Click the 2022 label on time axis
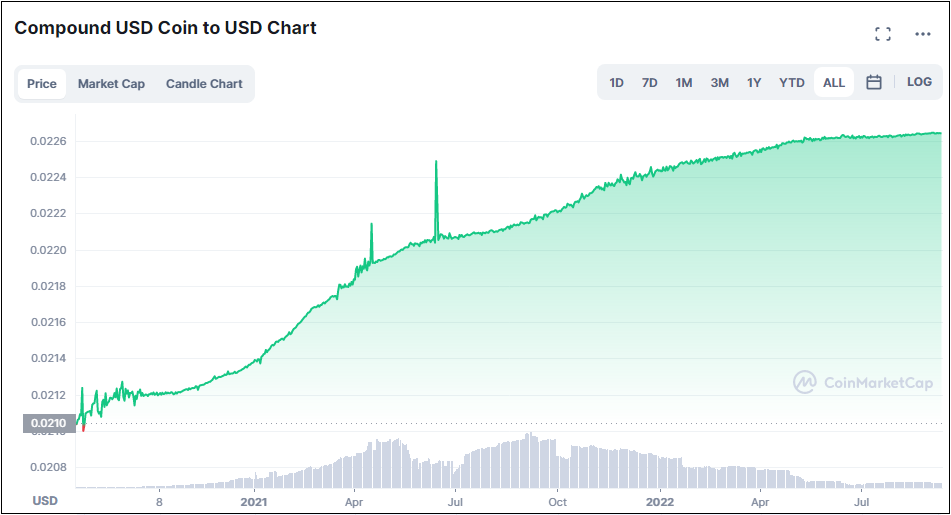Viewport: 951px width, 515px height. coord(660,500)
